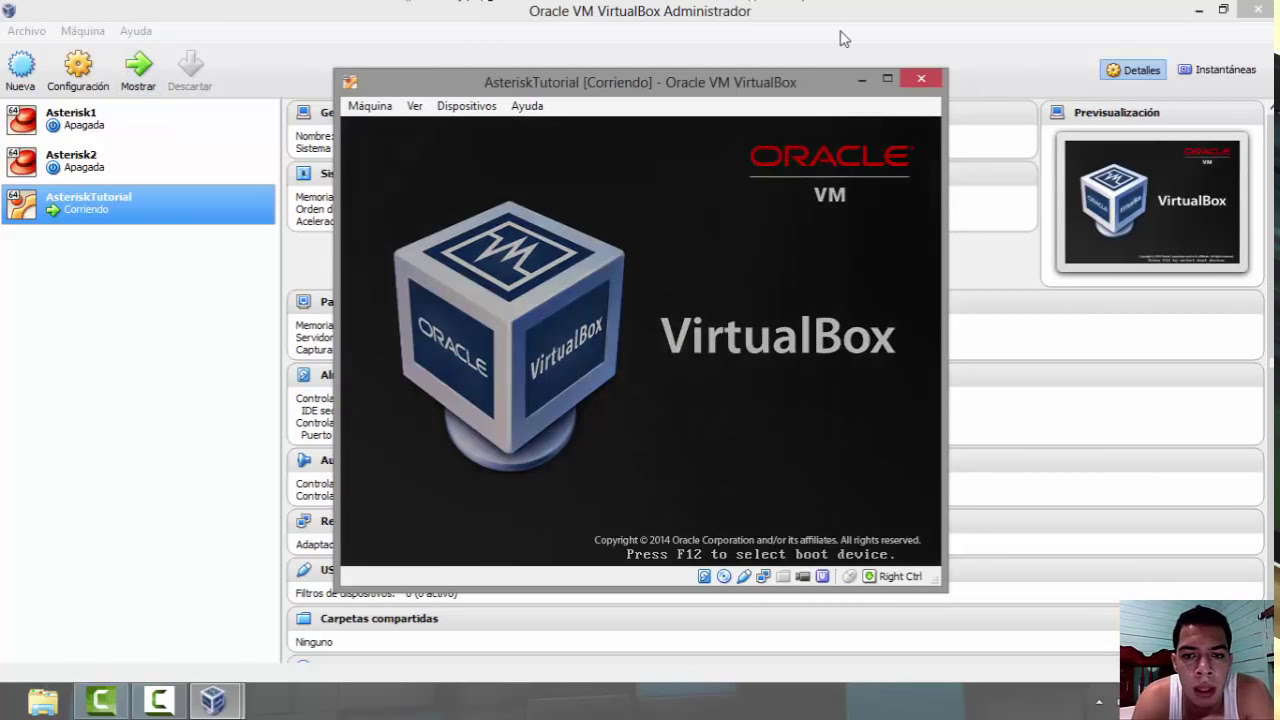Screen dimensions: 1280x720
Task: Click the video capture status icon
Action: [802, 576]
